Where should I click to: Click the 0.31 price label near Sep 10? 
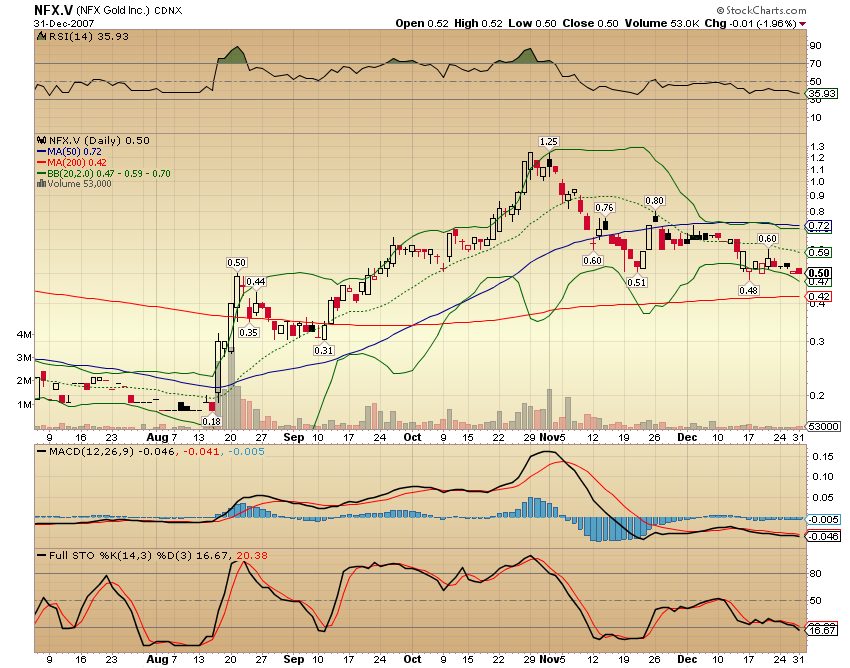pyautogui.click(x=324, y=350)
